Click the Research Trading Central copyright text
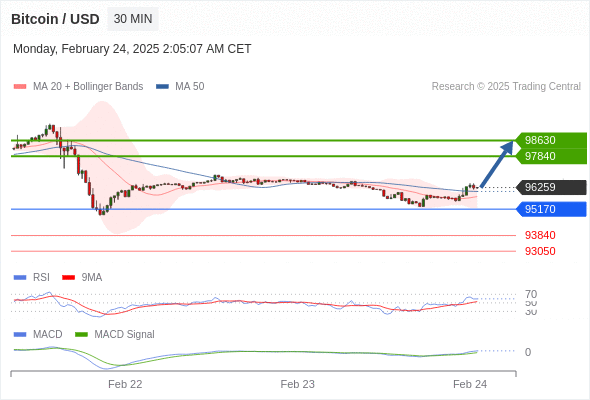The width and height of the screenshot is (590, 400). click(x=506, y=87)
